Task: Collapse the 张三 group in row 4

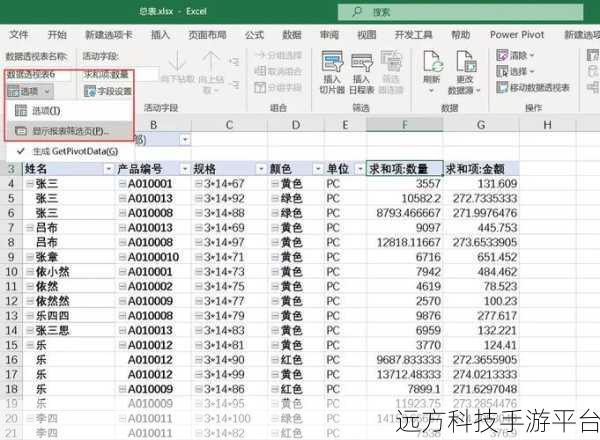Action: coord(29,184)
